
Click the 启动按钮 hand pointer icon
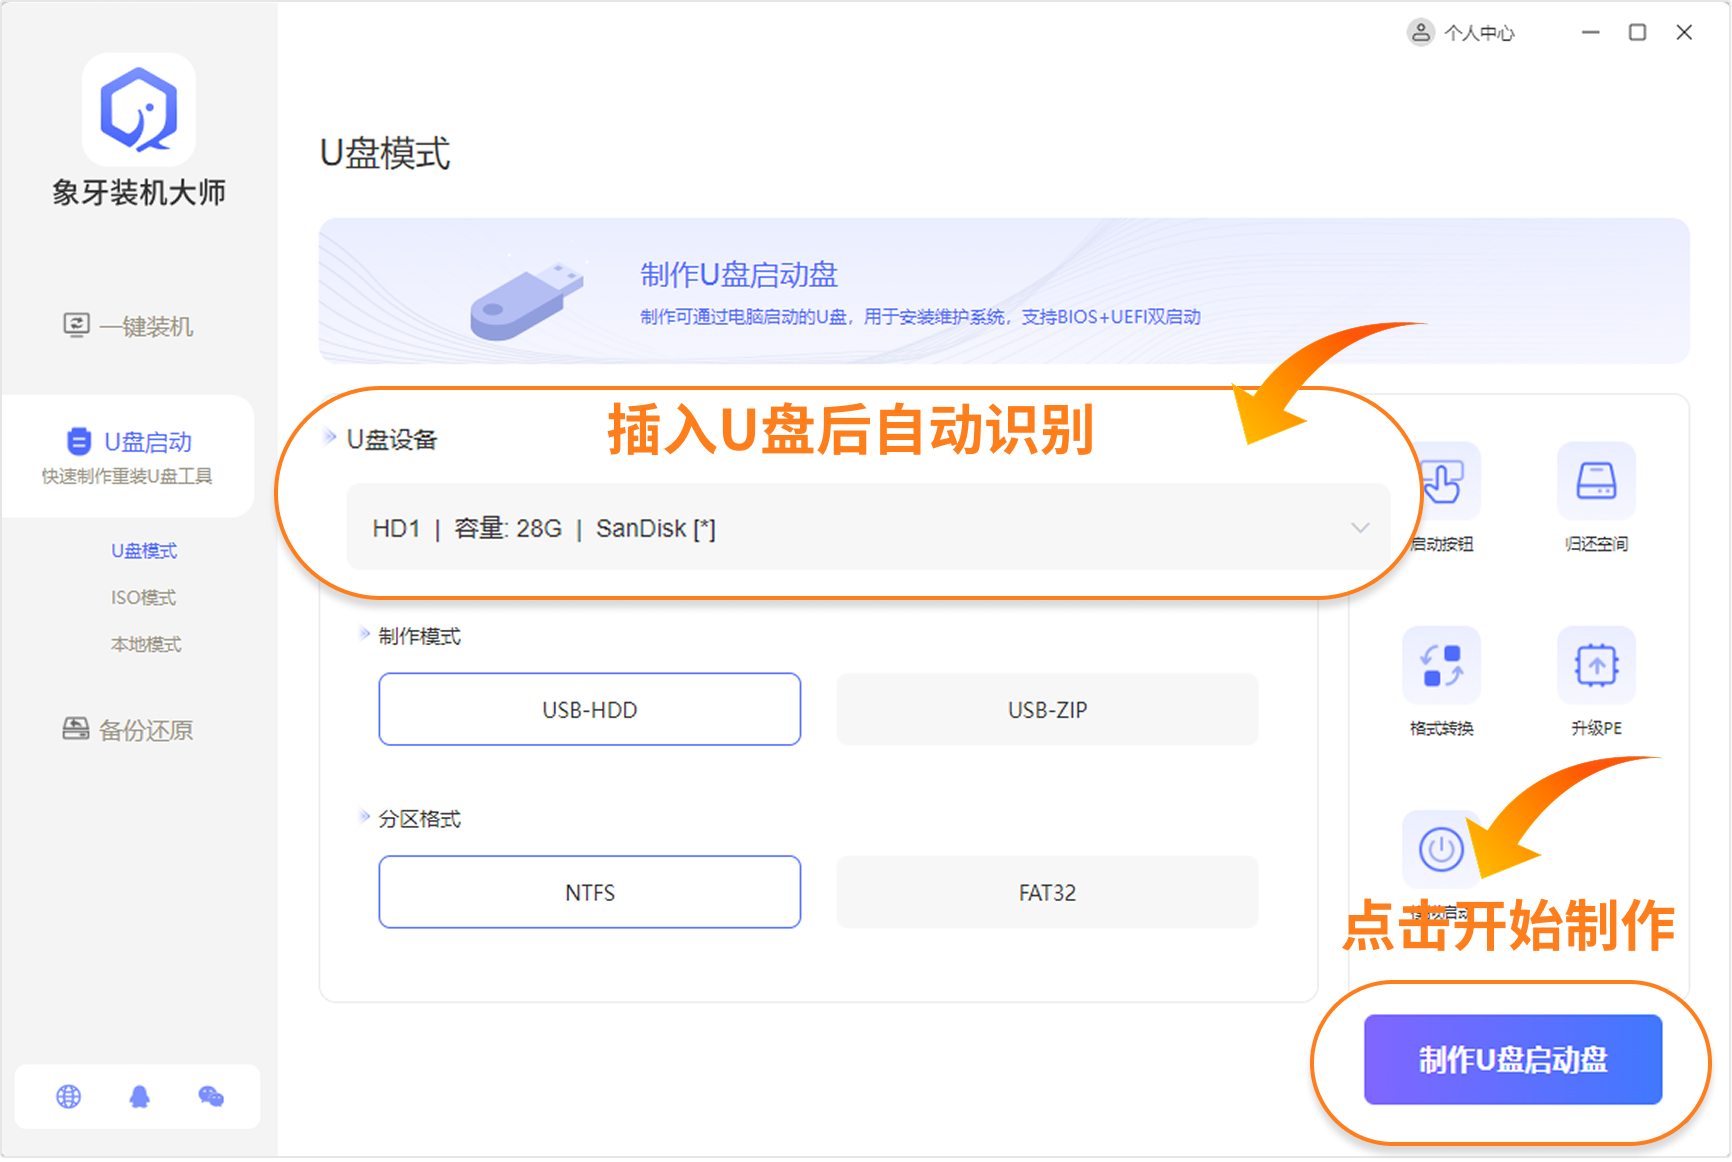point(1444,481)
